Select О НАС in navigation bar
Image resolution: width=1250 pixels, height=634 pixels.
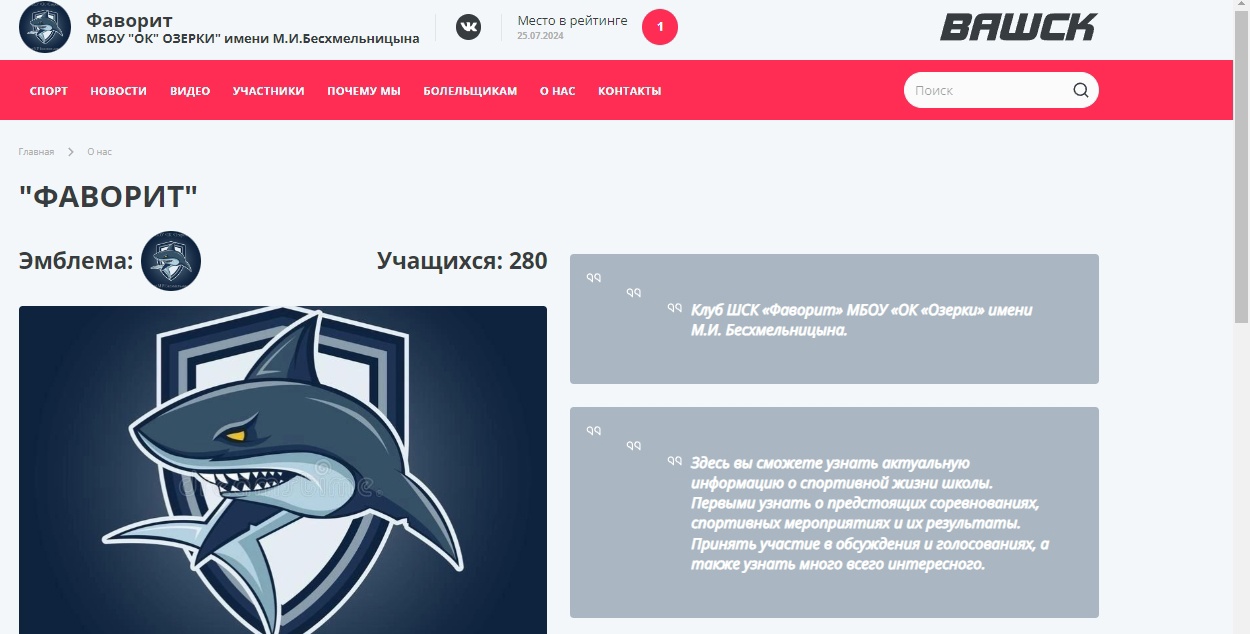[x=558, y=91]
